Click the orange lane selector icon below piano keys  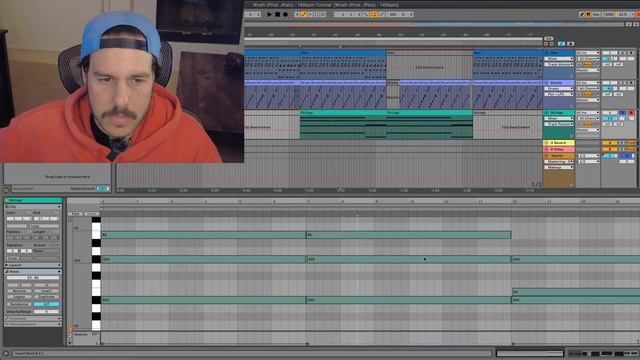pyautogui.click(x=70, y=329)
